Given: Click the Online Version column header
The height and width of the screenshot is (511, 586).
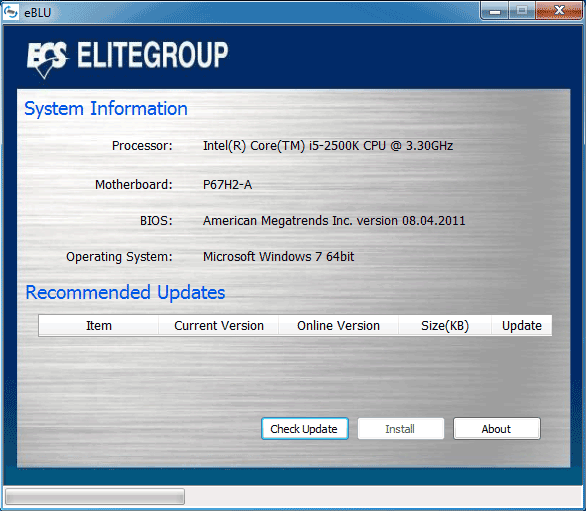Looking at the screenshot, I should 338,325.
